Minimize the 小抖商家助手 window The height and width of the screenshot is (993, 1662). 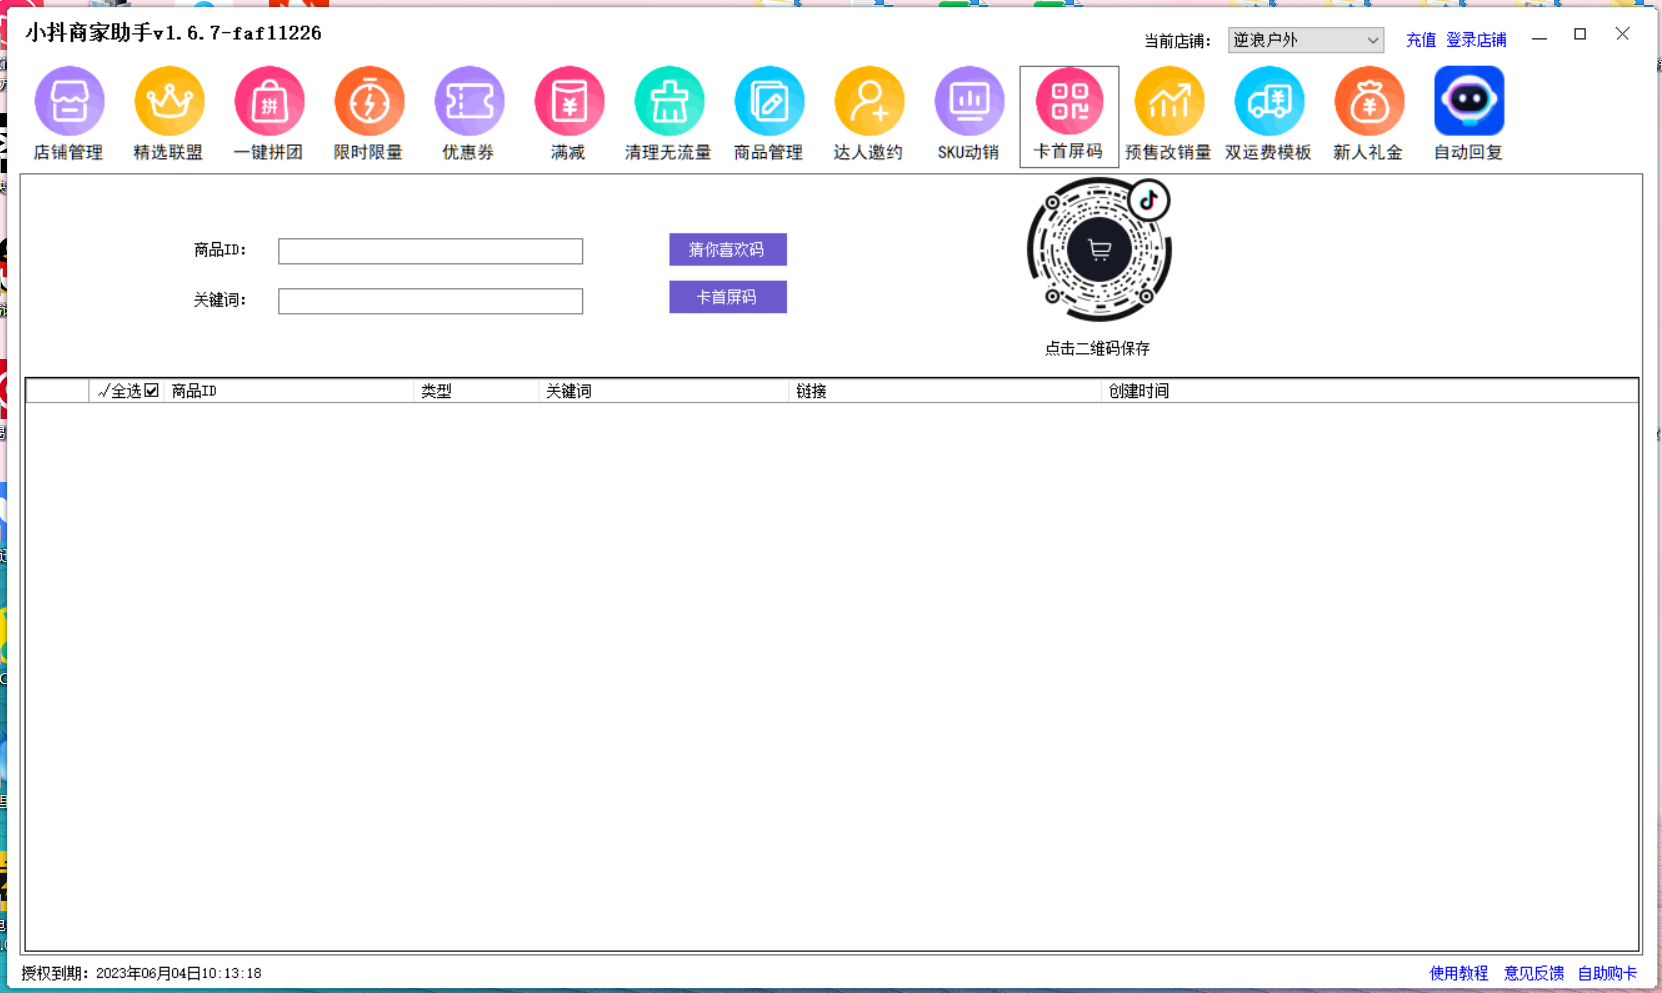click(x=1539, y=38)
